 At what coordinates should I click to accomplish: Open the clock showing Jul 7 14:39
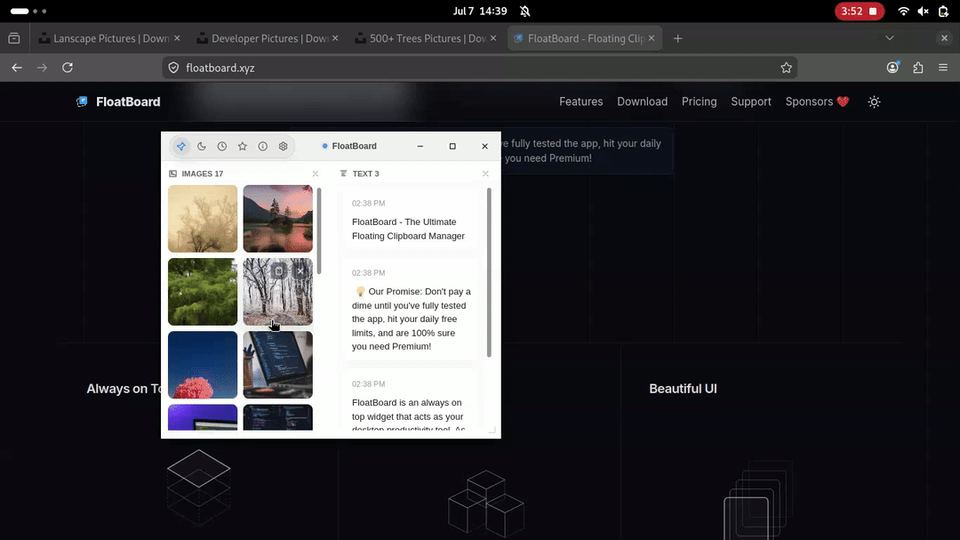480,11
